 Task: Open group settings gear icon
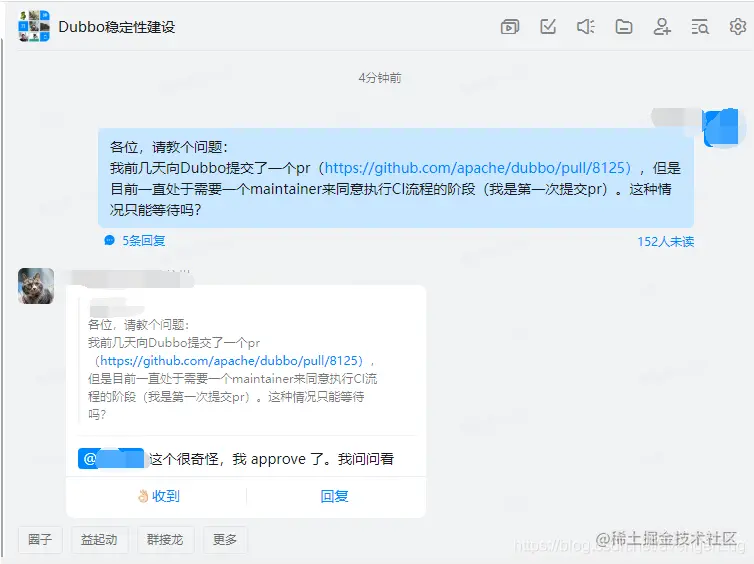(738, 26)
